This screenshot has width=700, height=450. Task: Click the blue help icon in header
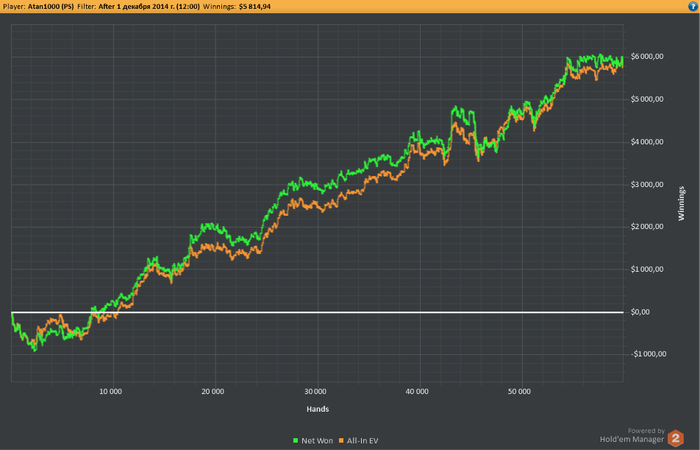693,6
